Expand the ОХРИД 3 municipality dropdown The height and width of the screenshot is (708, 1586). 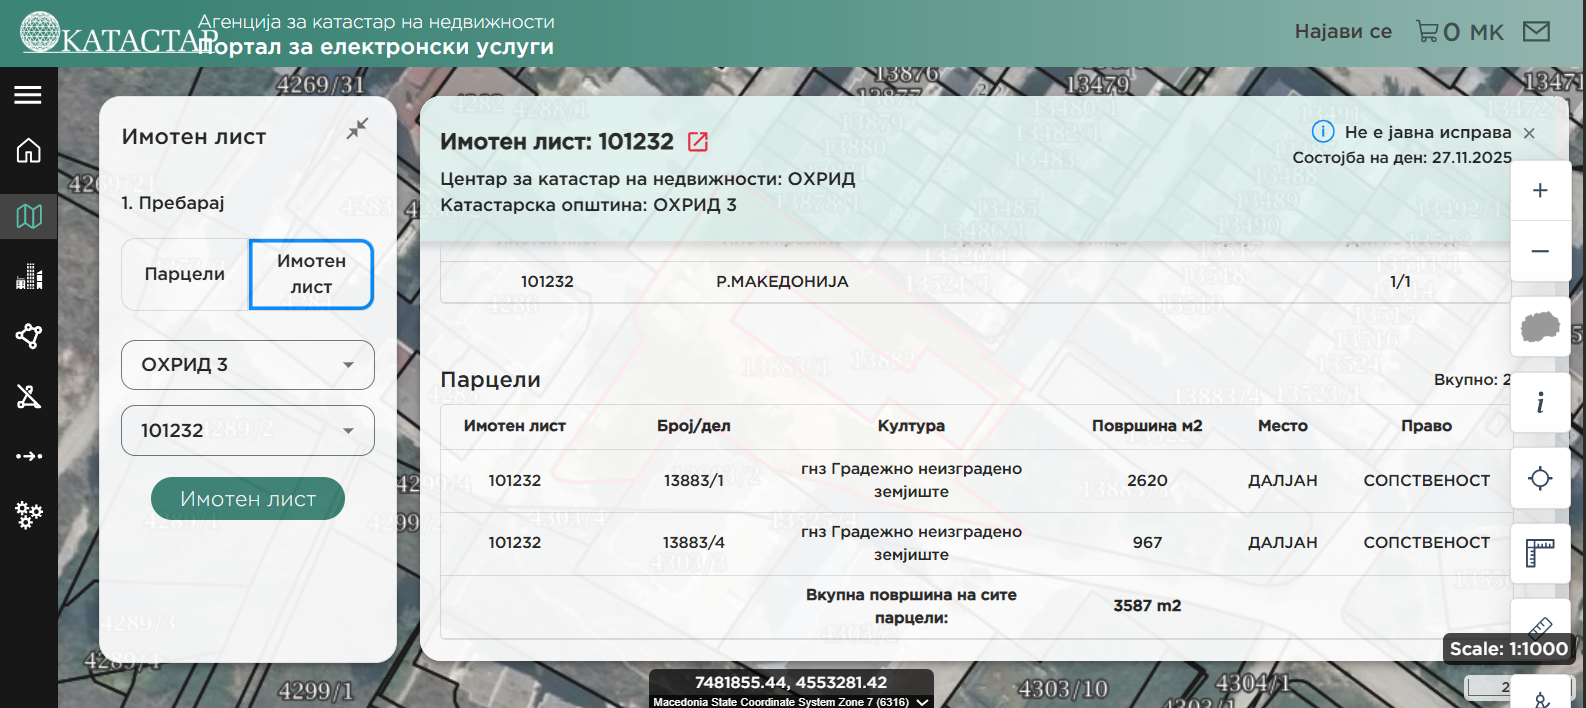pos(347,365)
